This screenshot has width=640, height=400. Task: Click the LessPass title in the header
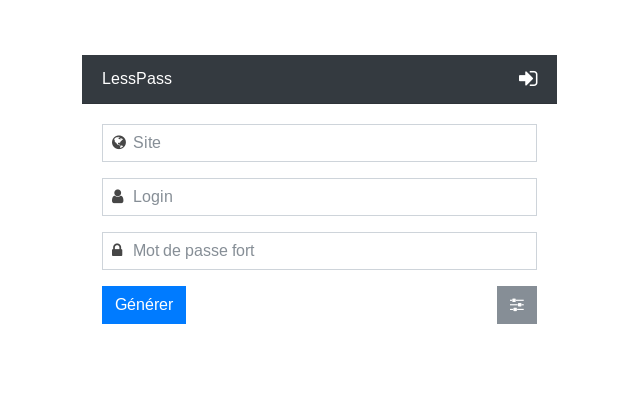[137, 79]
